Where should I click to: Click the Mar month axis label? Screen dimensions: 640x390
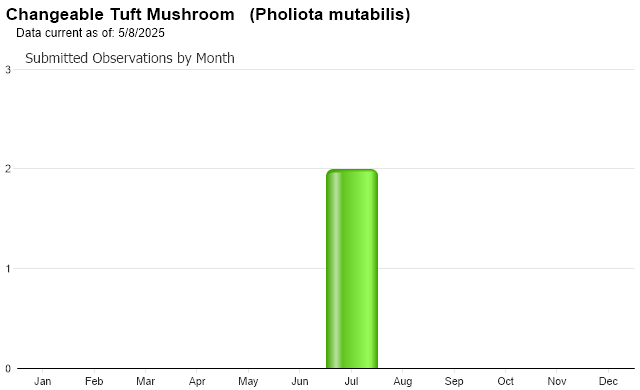click(145, 381)
